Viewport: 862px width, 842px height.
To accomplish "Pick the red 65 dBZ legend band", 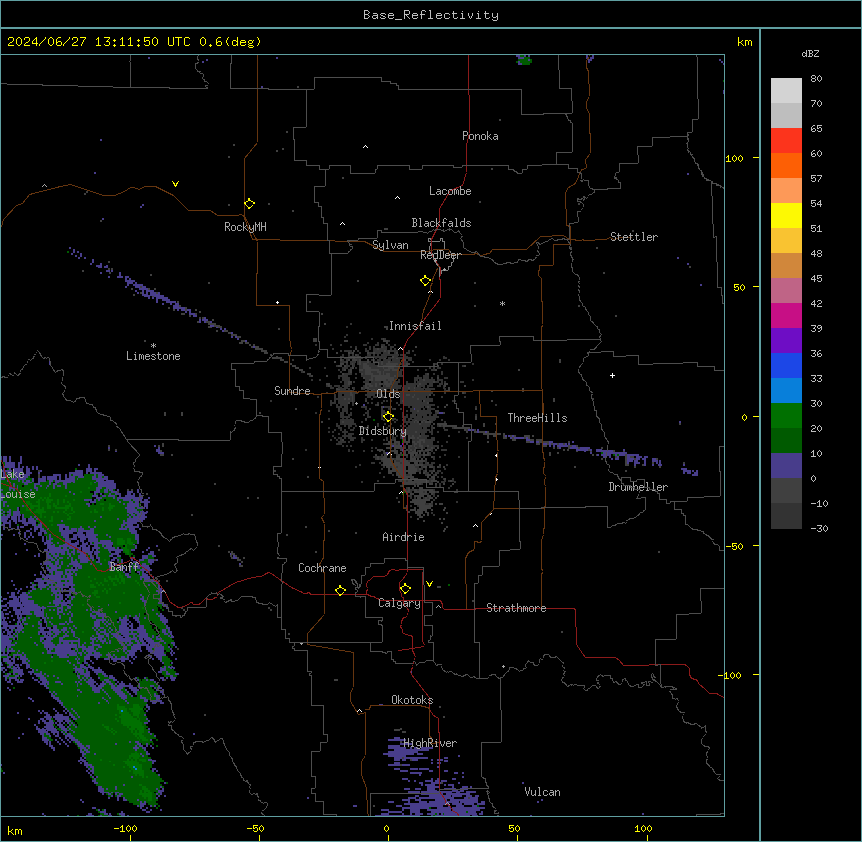I will click(x=786, y=141).
